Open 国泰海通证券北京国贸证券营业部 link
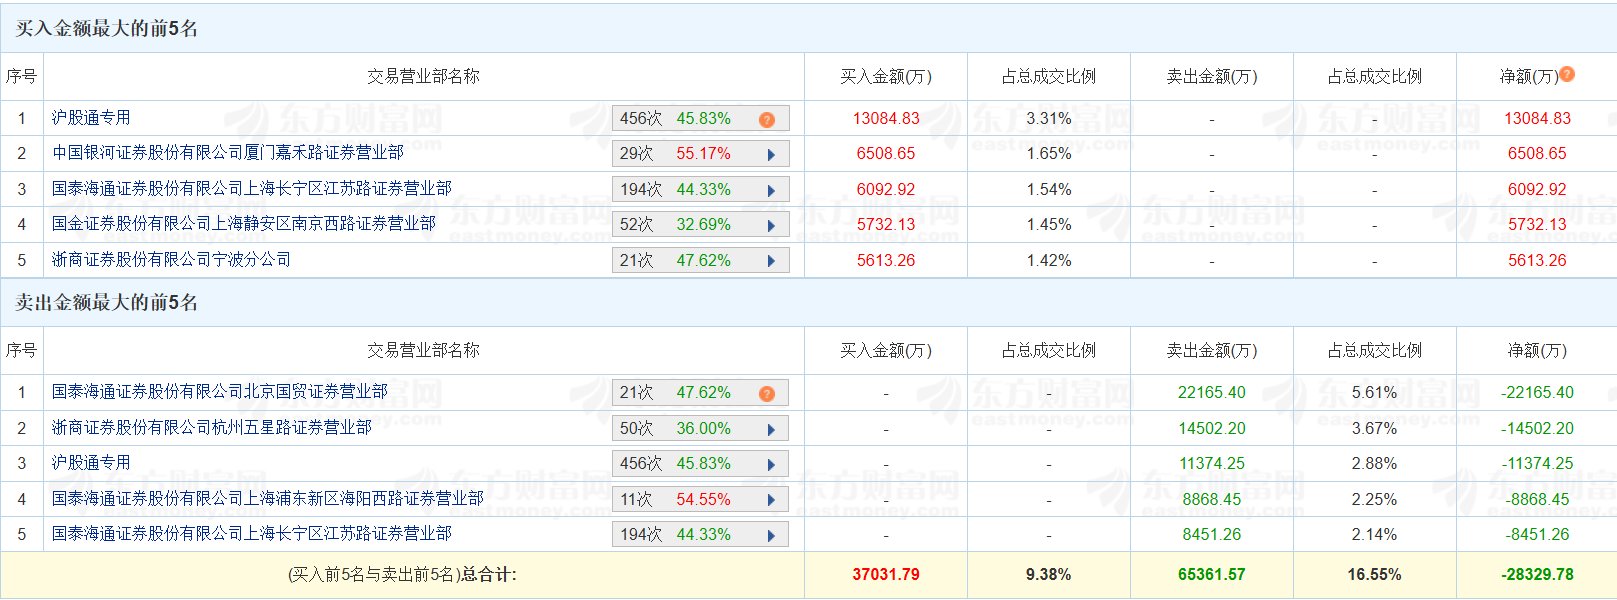The width and height of the screenshot is (1617, 600). (220, 392)
